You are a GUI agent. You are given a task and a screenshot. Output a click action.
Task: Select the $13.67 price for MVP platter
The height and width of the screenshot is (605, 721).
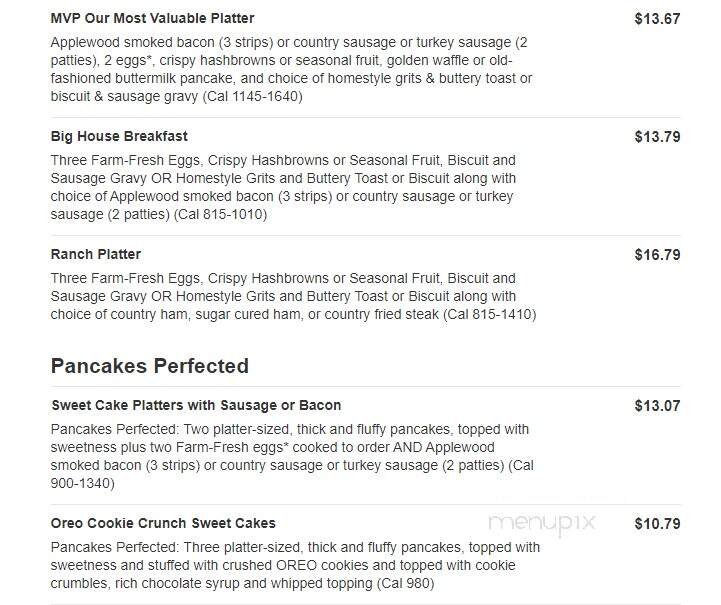tap(657, 18)
